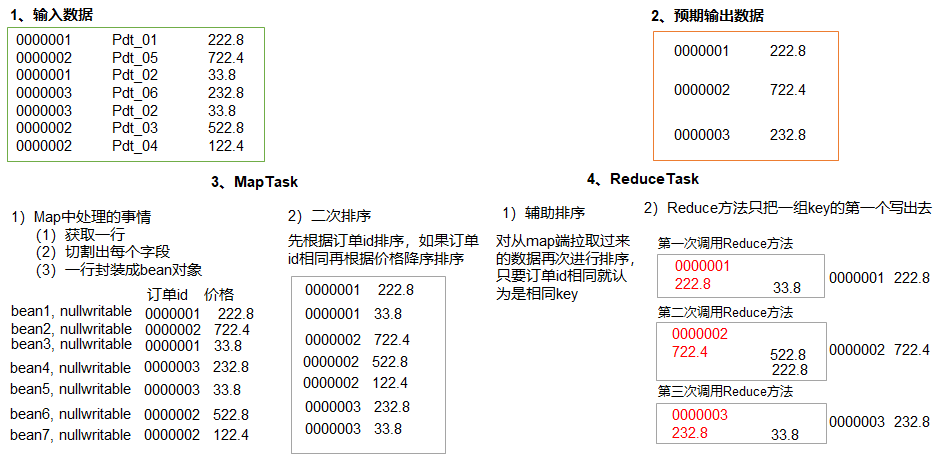Select Pdt_04 in the input data box
941x454 pixels.
point(134,146)
